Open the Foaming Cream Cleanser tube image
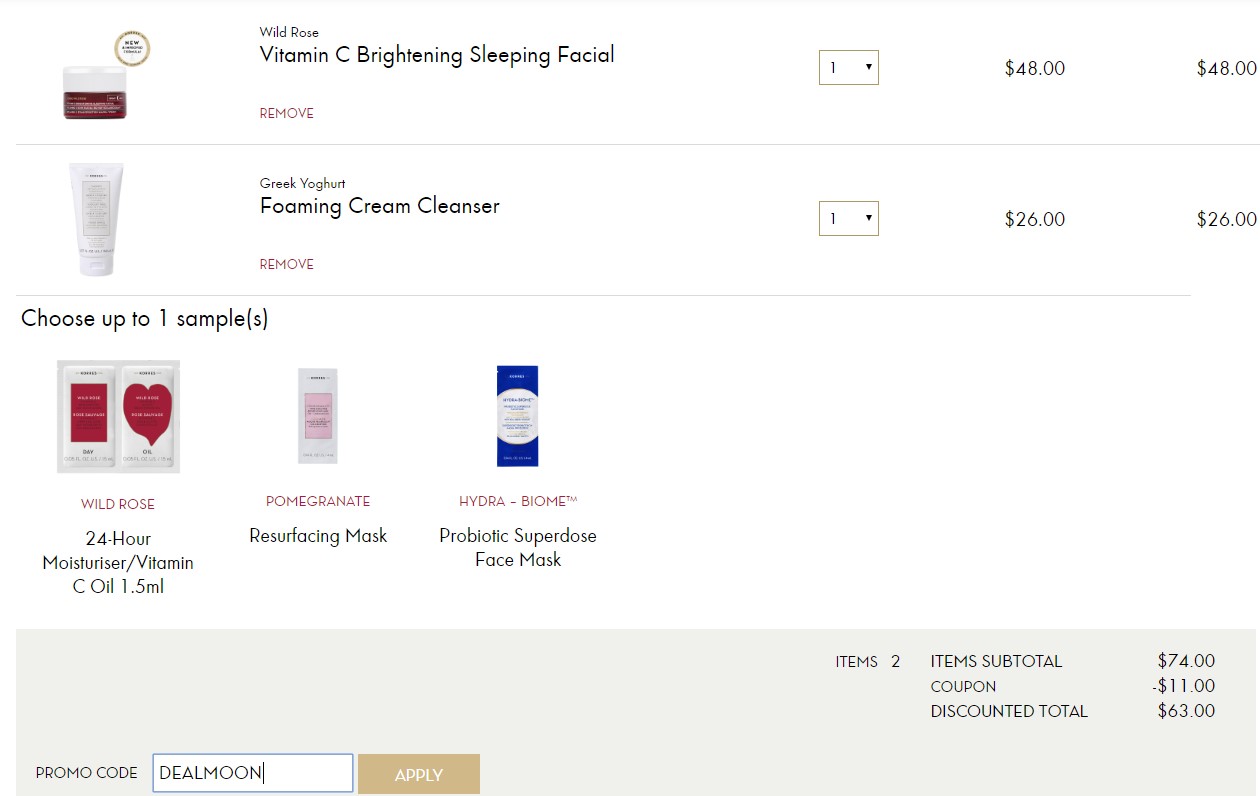The height and width of the screenshot is (796, 1260). [96, 220]
